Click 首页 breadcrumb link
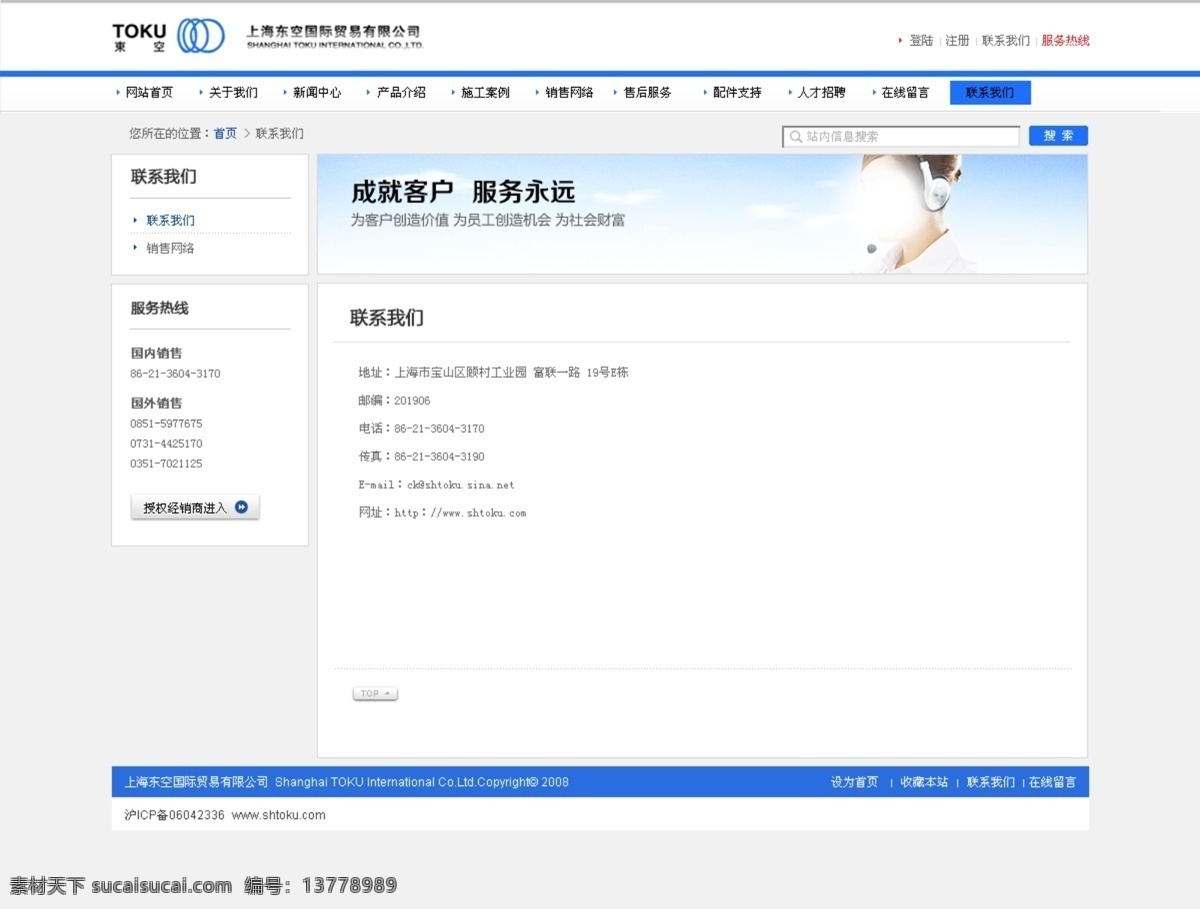Screen dimensions: 1200x909 tap(225, 134)
